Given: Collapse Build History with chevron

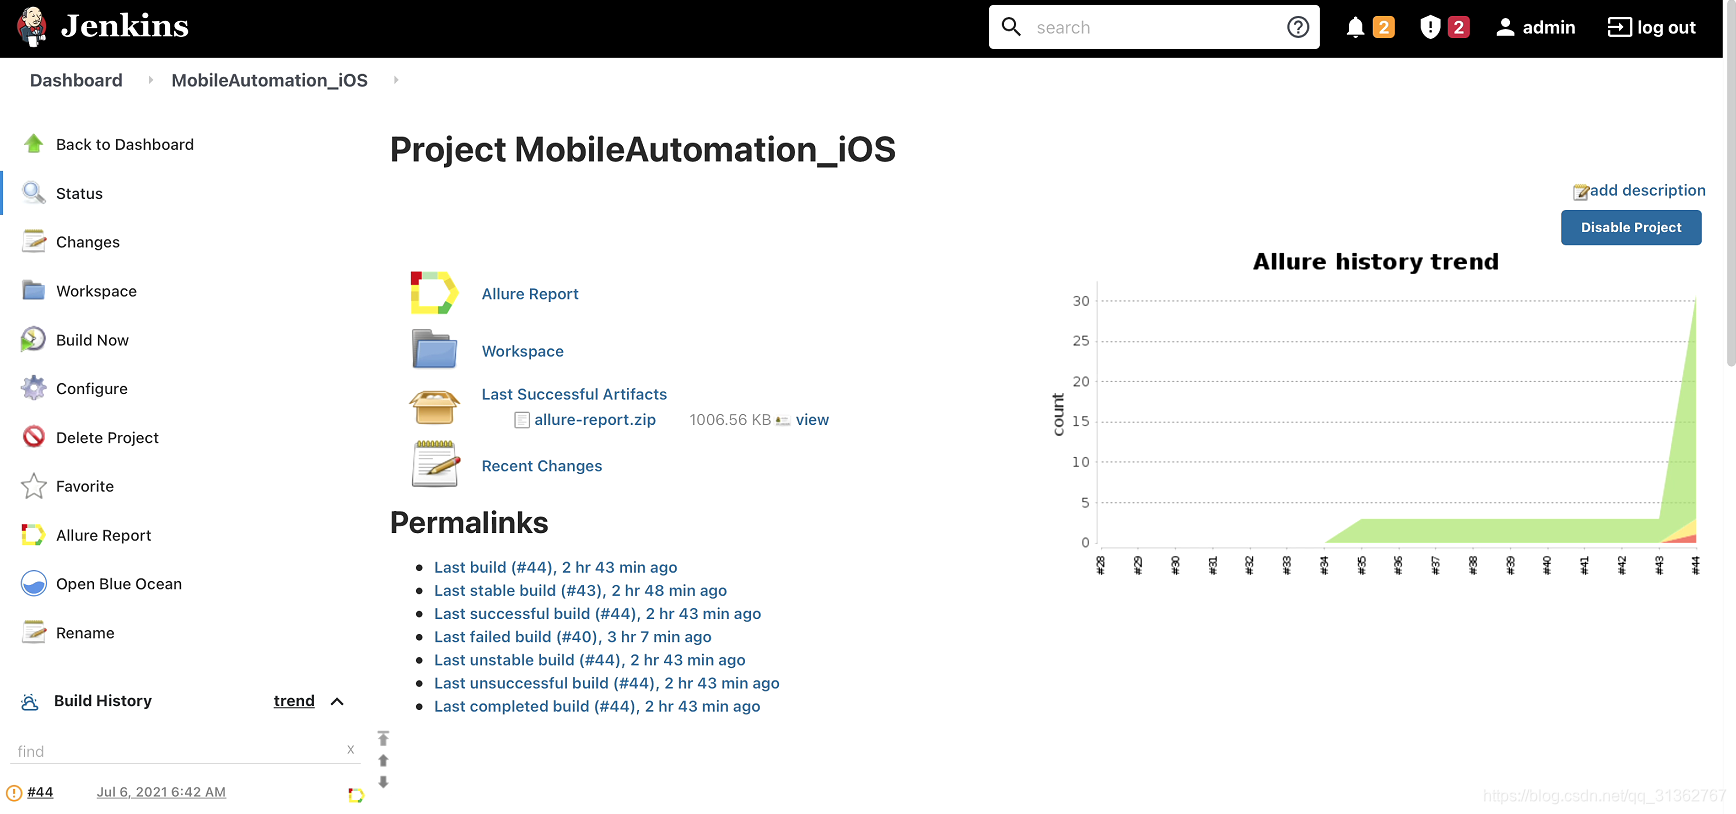Looking at the screenshot, I should pyautogui.click(x=337, y=702).
